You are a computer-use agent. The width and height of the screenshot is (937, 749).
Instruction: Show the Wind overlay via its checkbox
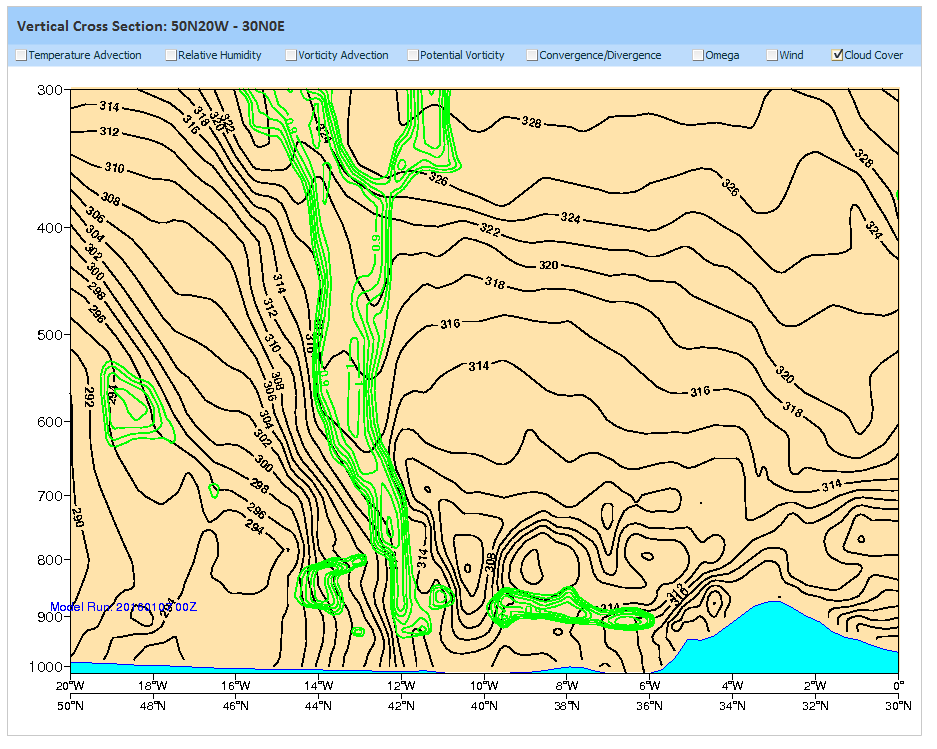(x=772, y=56)
